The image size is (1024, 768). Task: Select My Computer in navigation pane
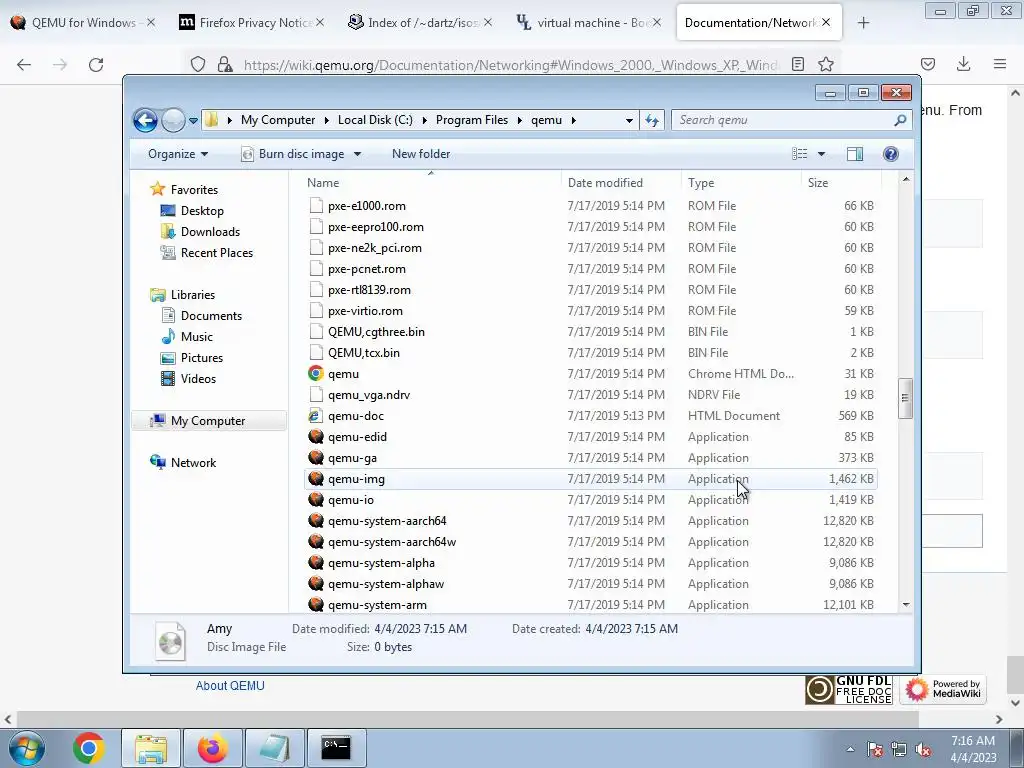[x=208, y=421]
